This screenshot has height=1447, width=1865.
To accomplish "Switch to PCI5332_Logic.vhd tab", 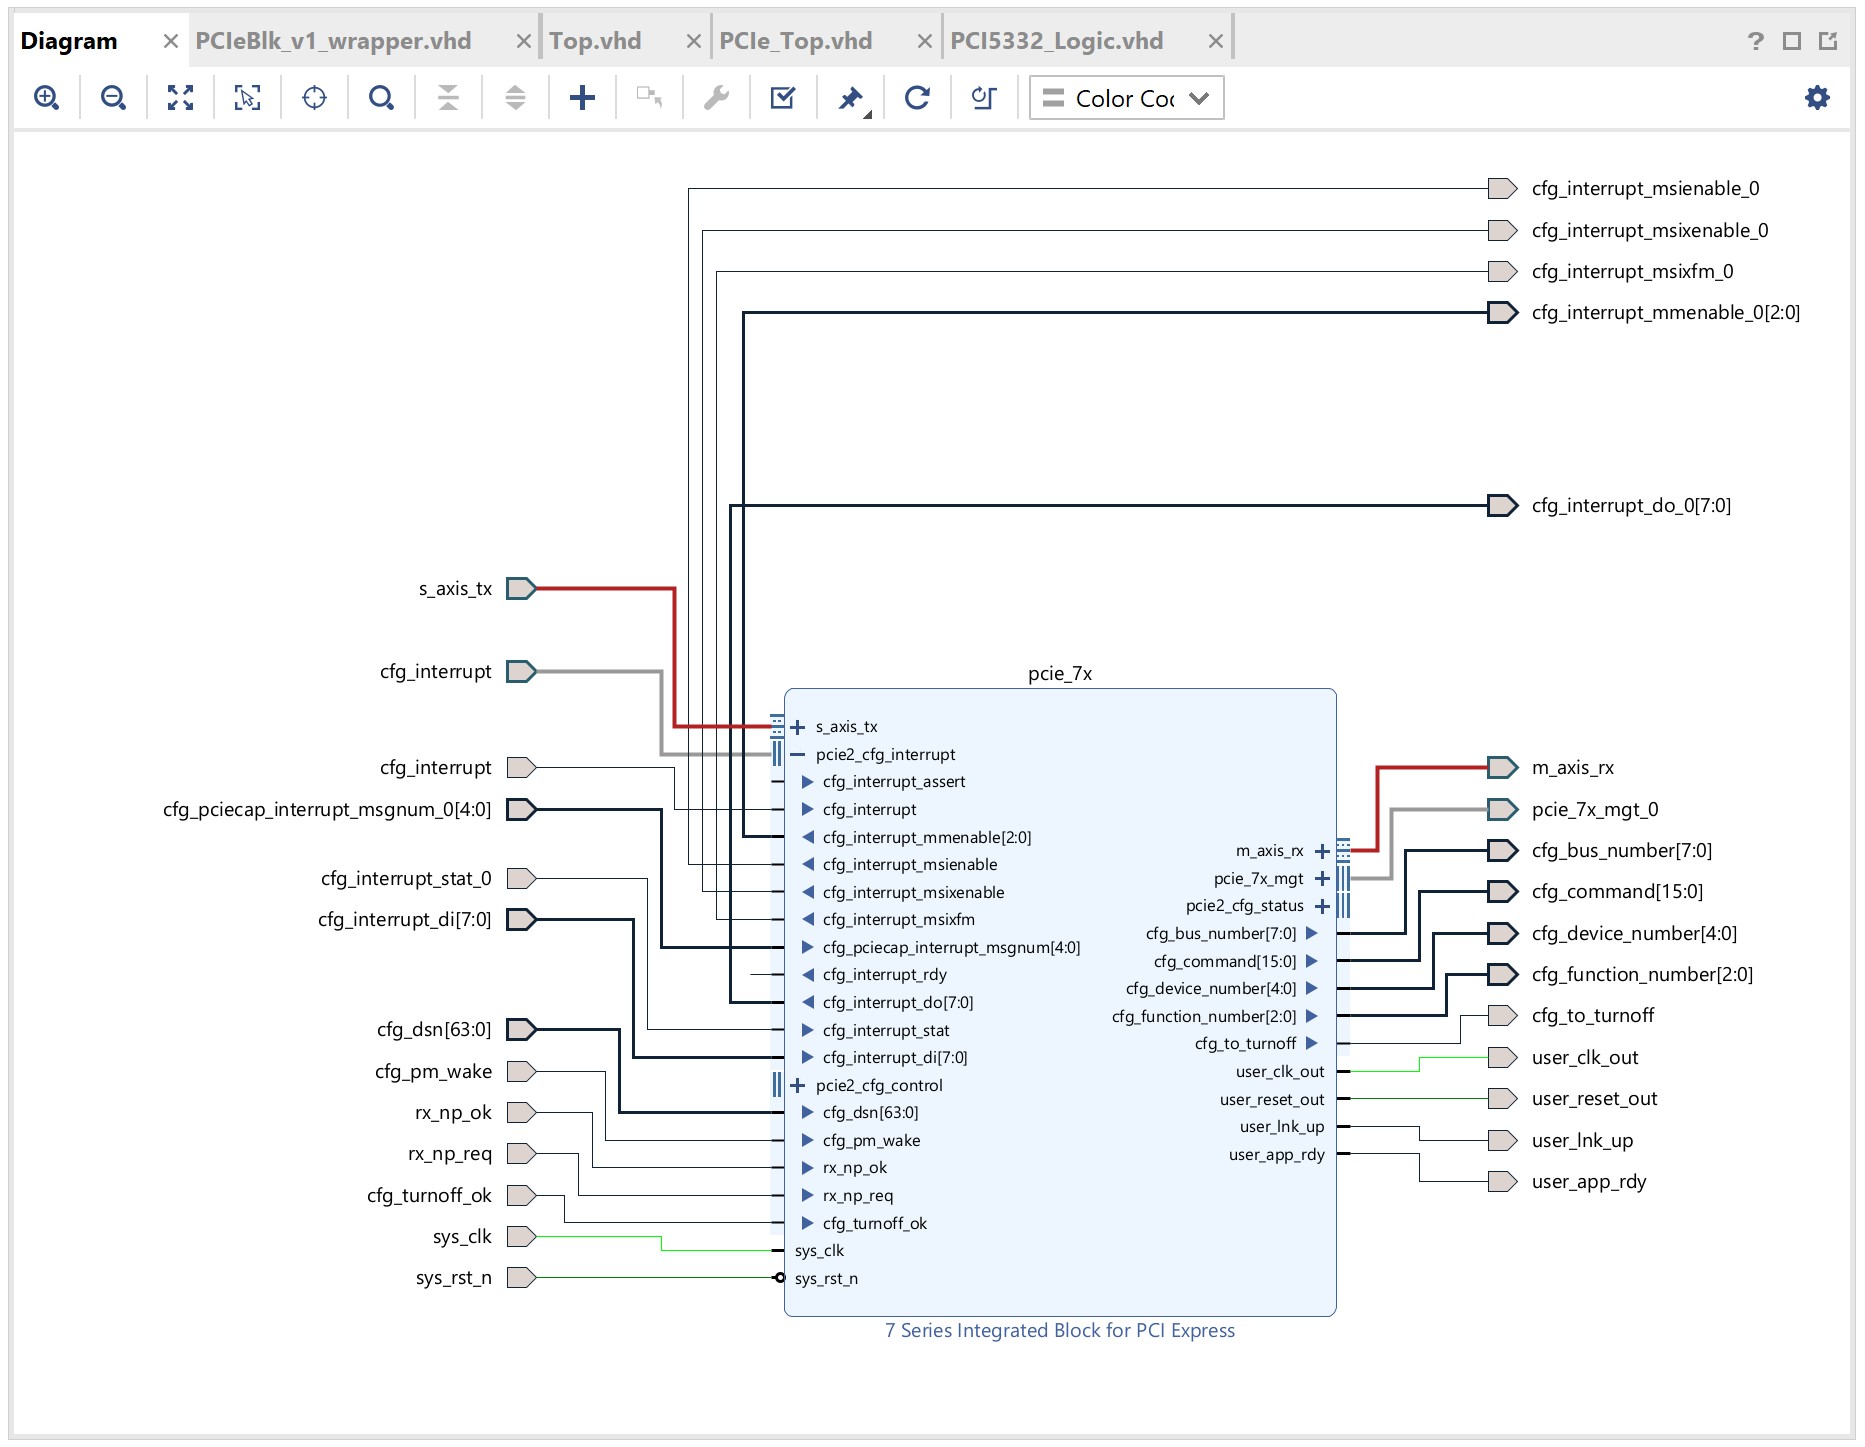I will point(1057,41).
